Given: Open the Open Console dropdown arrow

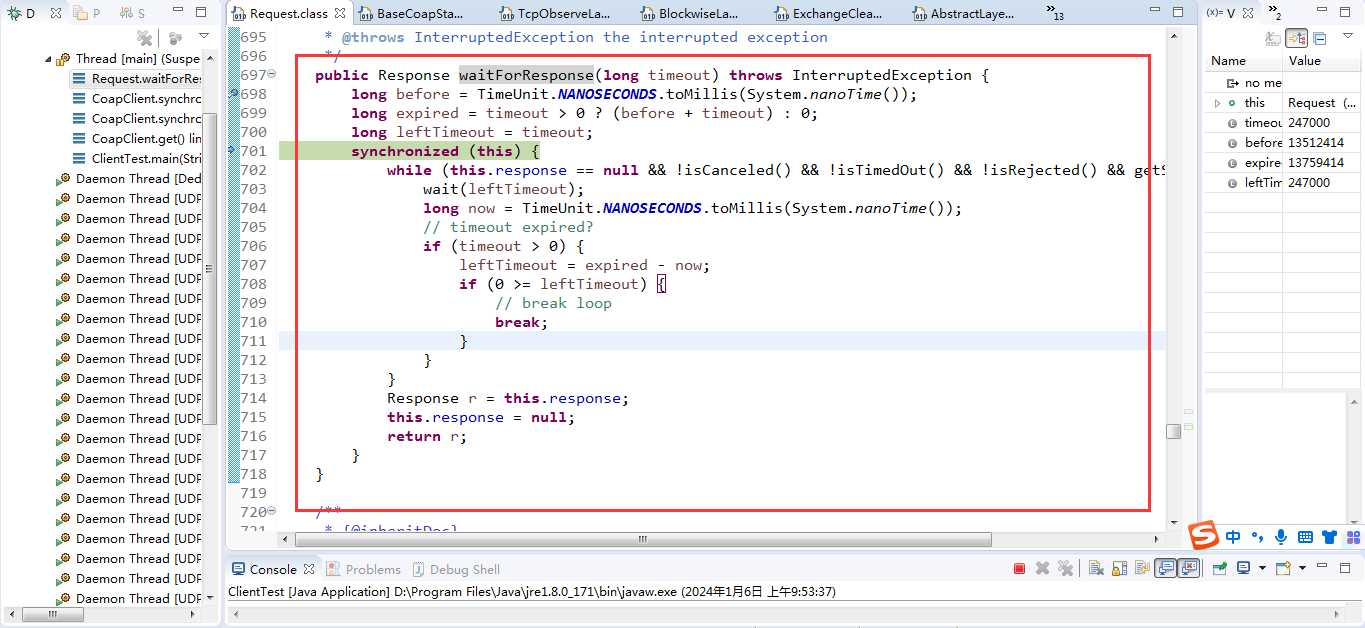Looking at the screenshot, I should coord(1302,569).
